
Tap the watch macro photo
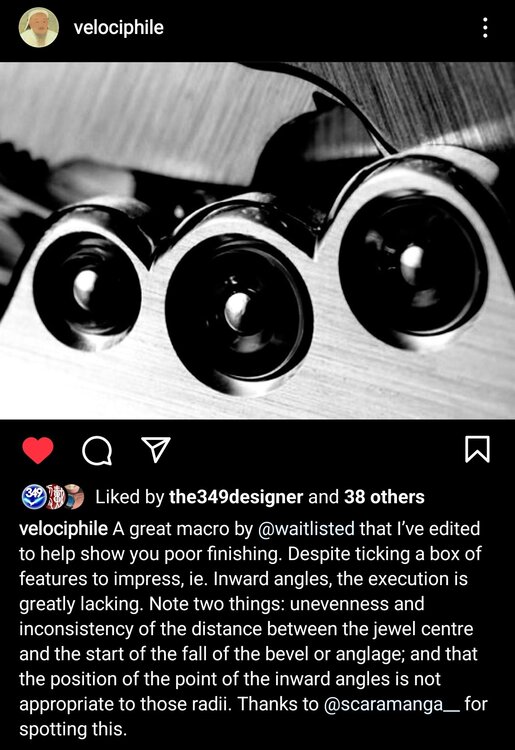[x=257, y=241]
